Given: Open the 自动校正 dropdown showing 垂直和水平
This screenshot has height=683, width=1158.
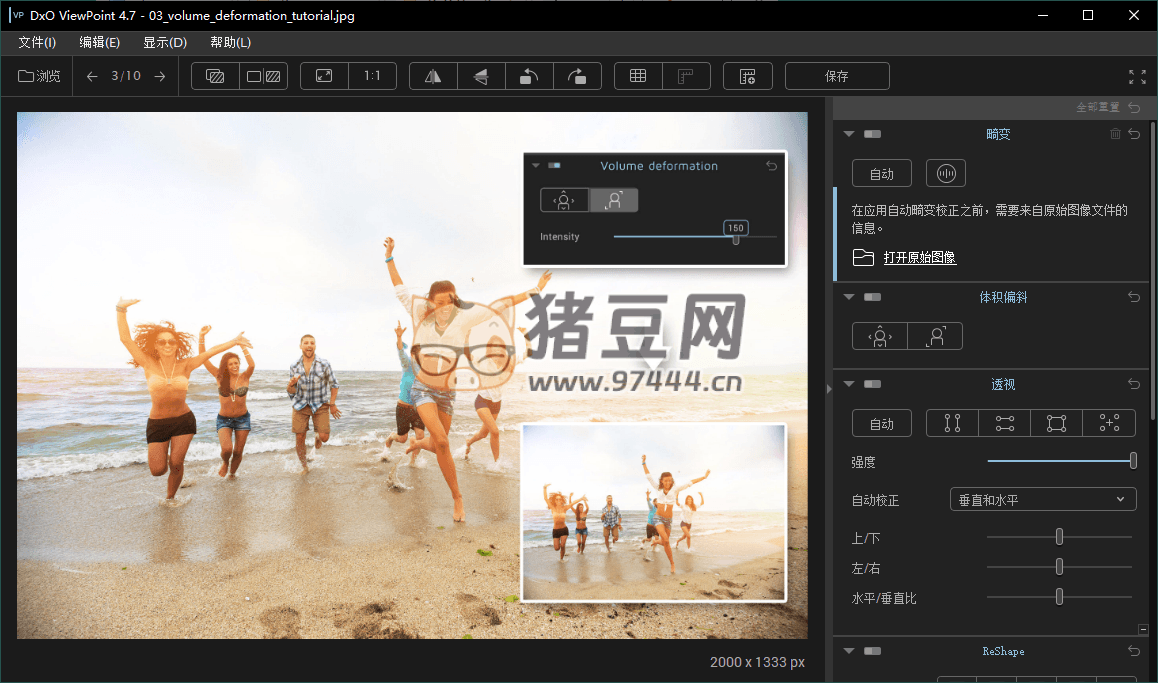Looking at the screenshot, I should 1042,499.
